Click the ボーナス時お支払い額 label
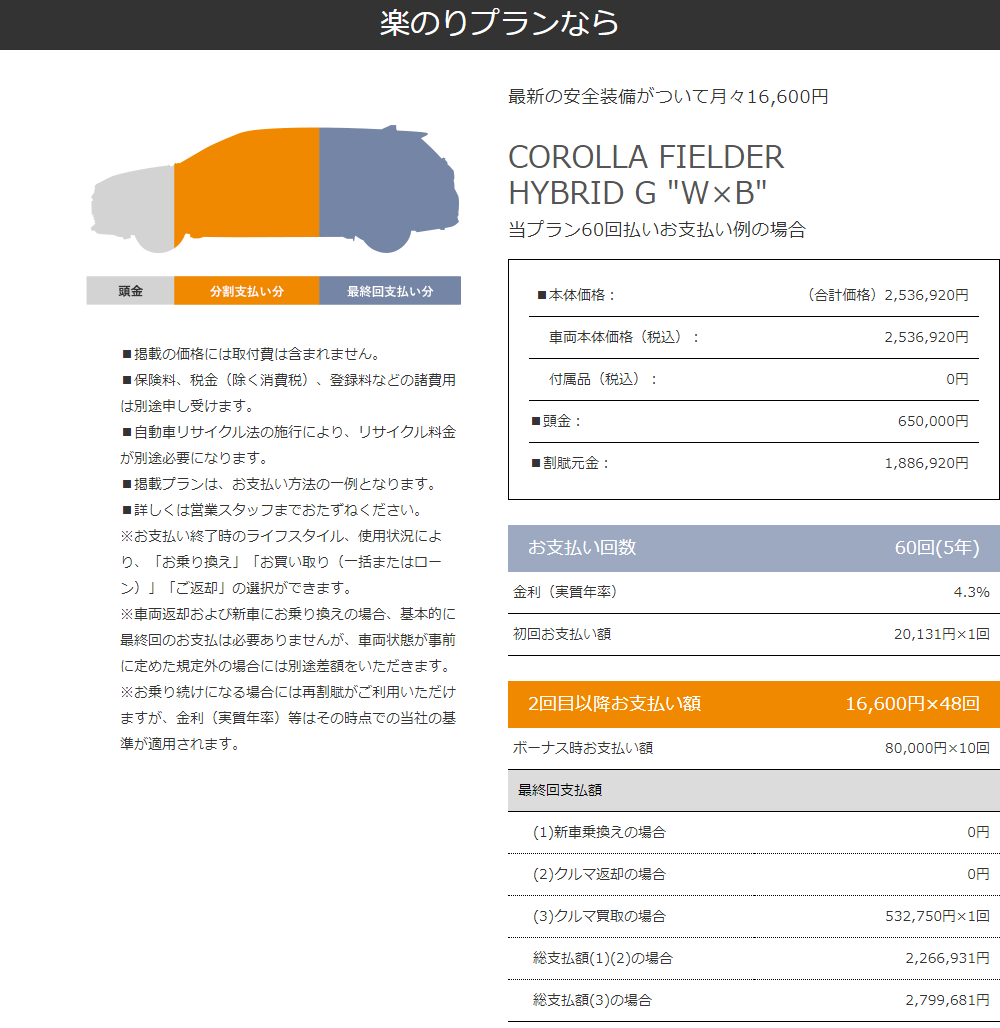Image resolution: width=1000 pixels, height=1028 pixels. (x=583, y=748)
